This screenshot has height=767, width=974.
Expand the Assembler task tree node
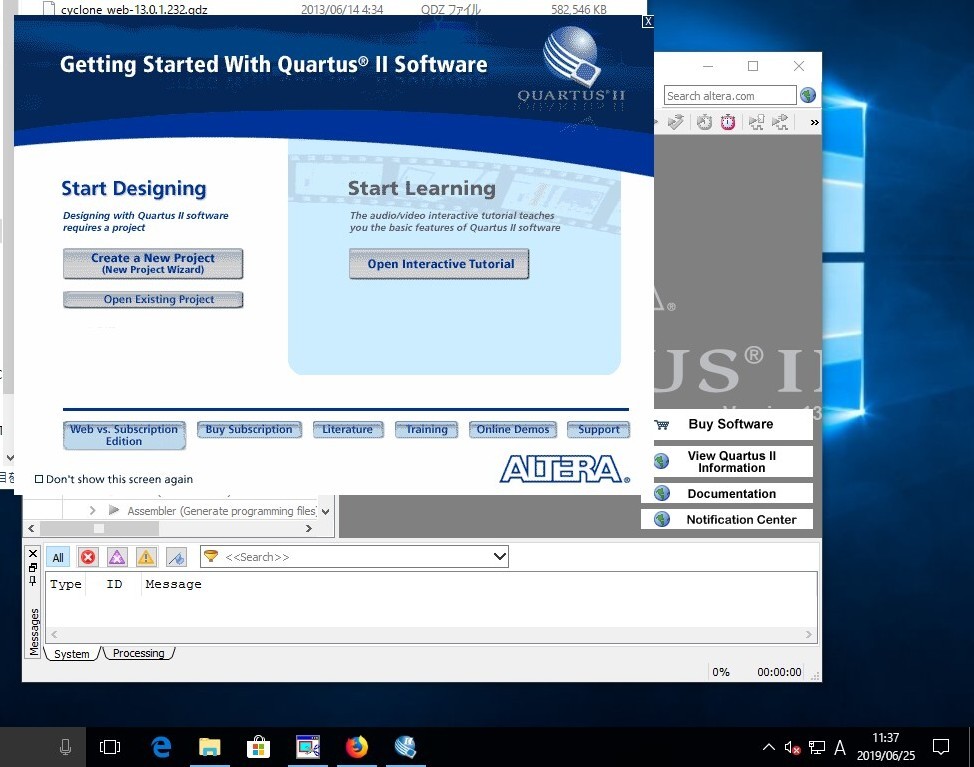(x=93, y=511)
